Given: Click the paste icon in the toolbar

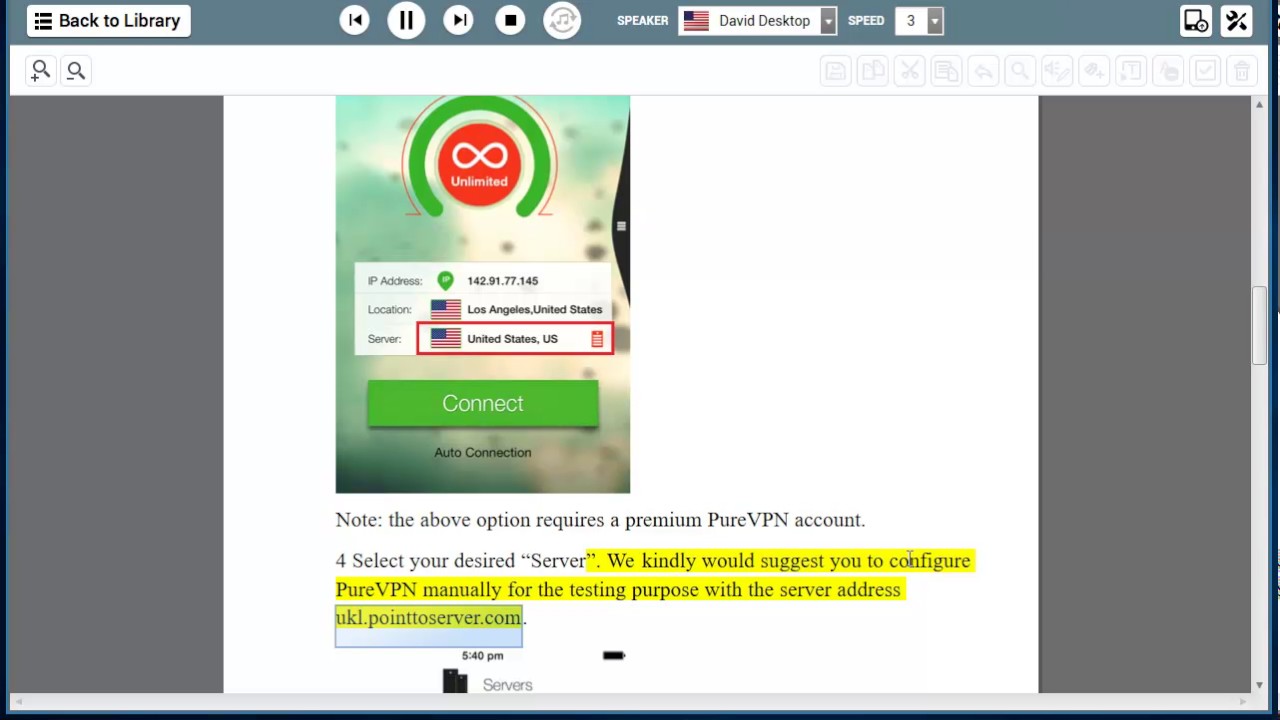Looking at the screenshot, I should (946, 71).
